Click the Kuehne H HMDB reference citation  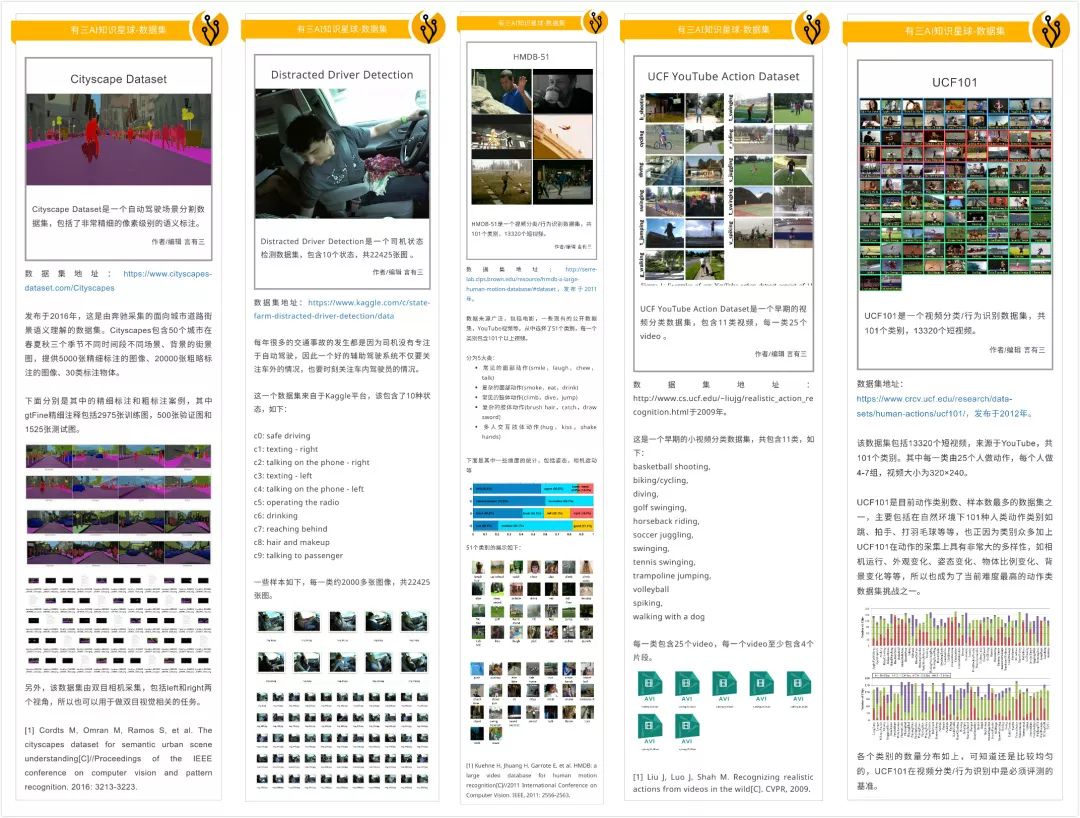pos(532,779)
